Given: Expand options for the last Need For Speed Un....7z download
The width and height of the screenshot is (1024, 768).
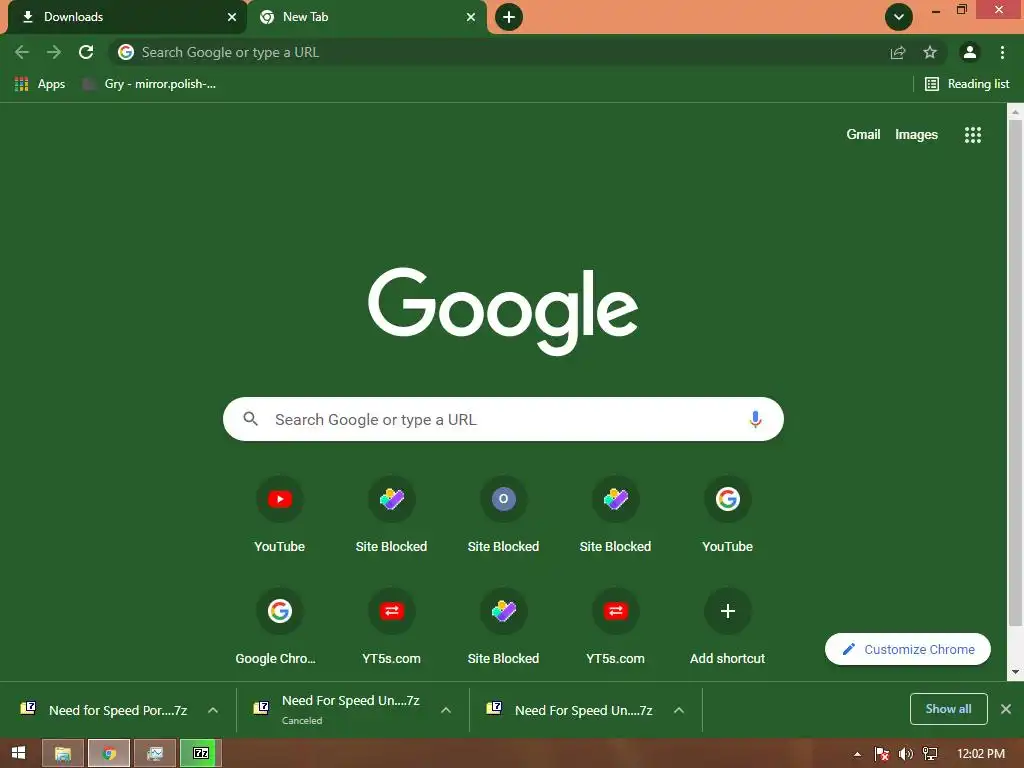Looking at the screenshot, I should click(679, 710).
